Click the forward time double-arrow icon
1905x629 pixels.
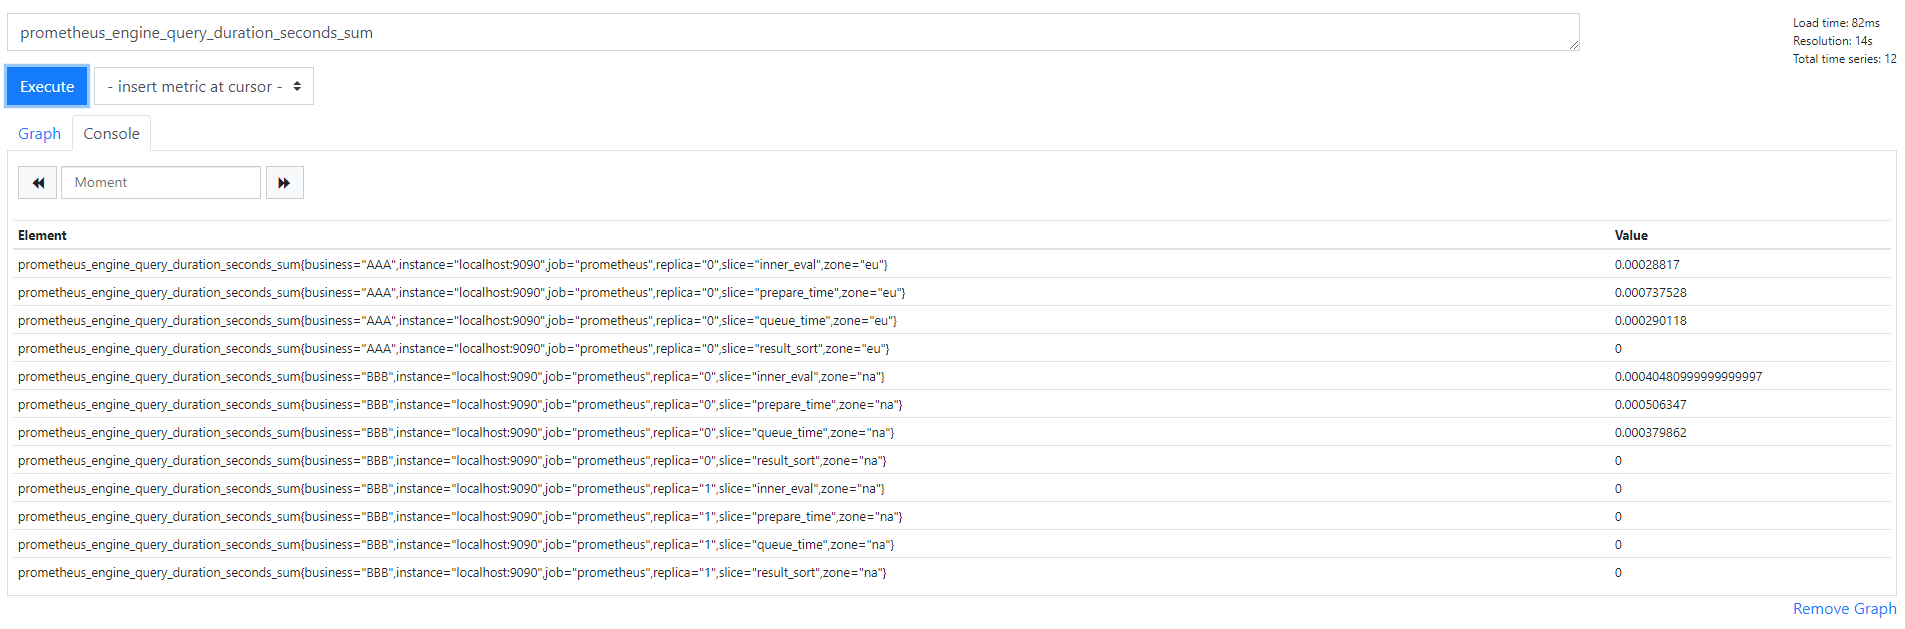(284, 183)
